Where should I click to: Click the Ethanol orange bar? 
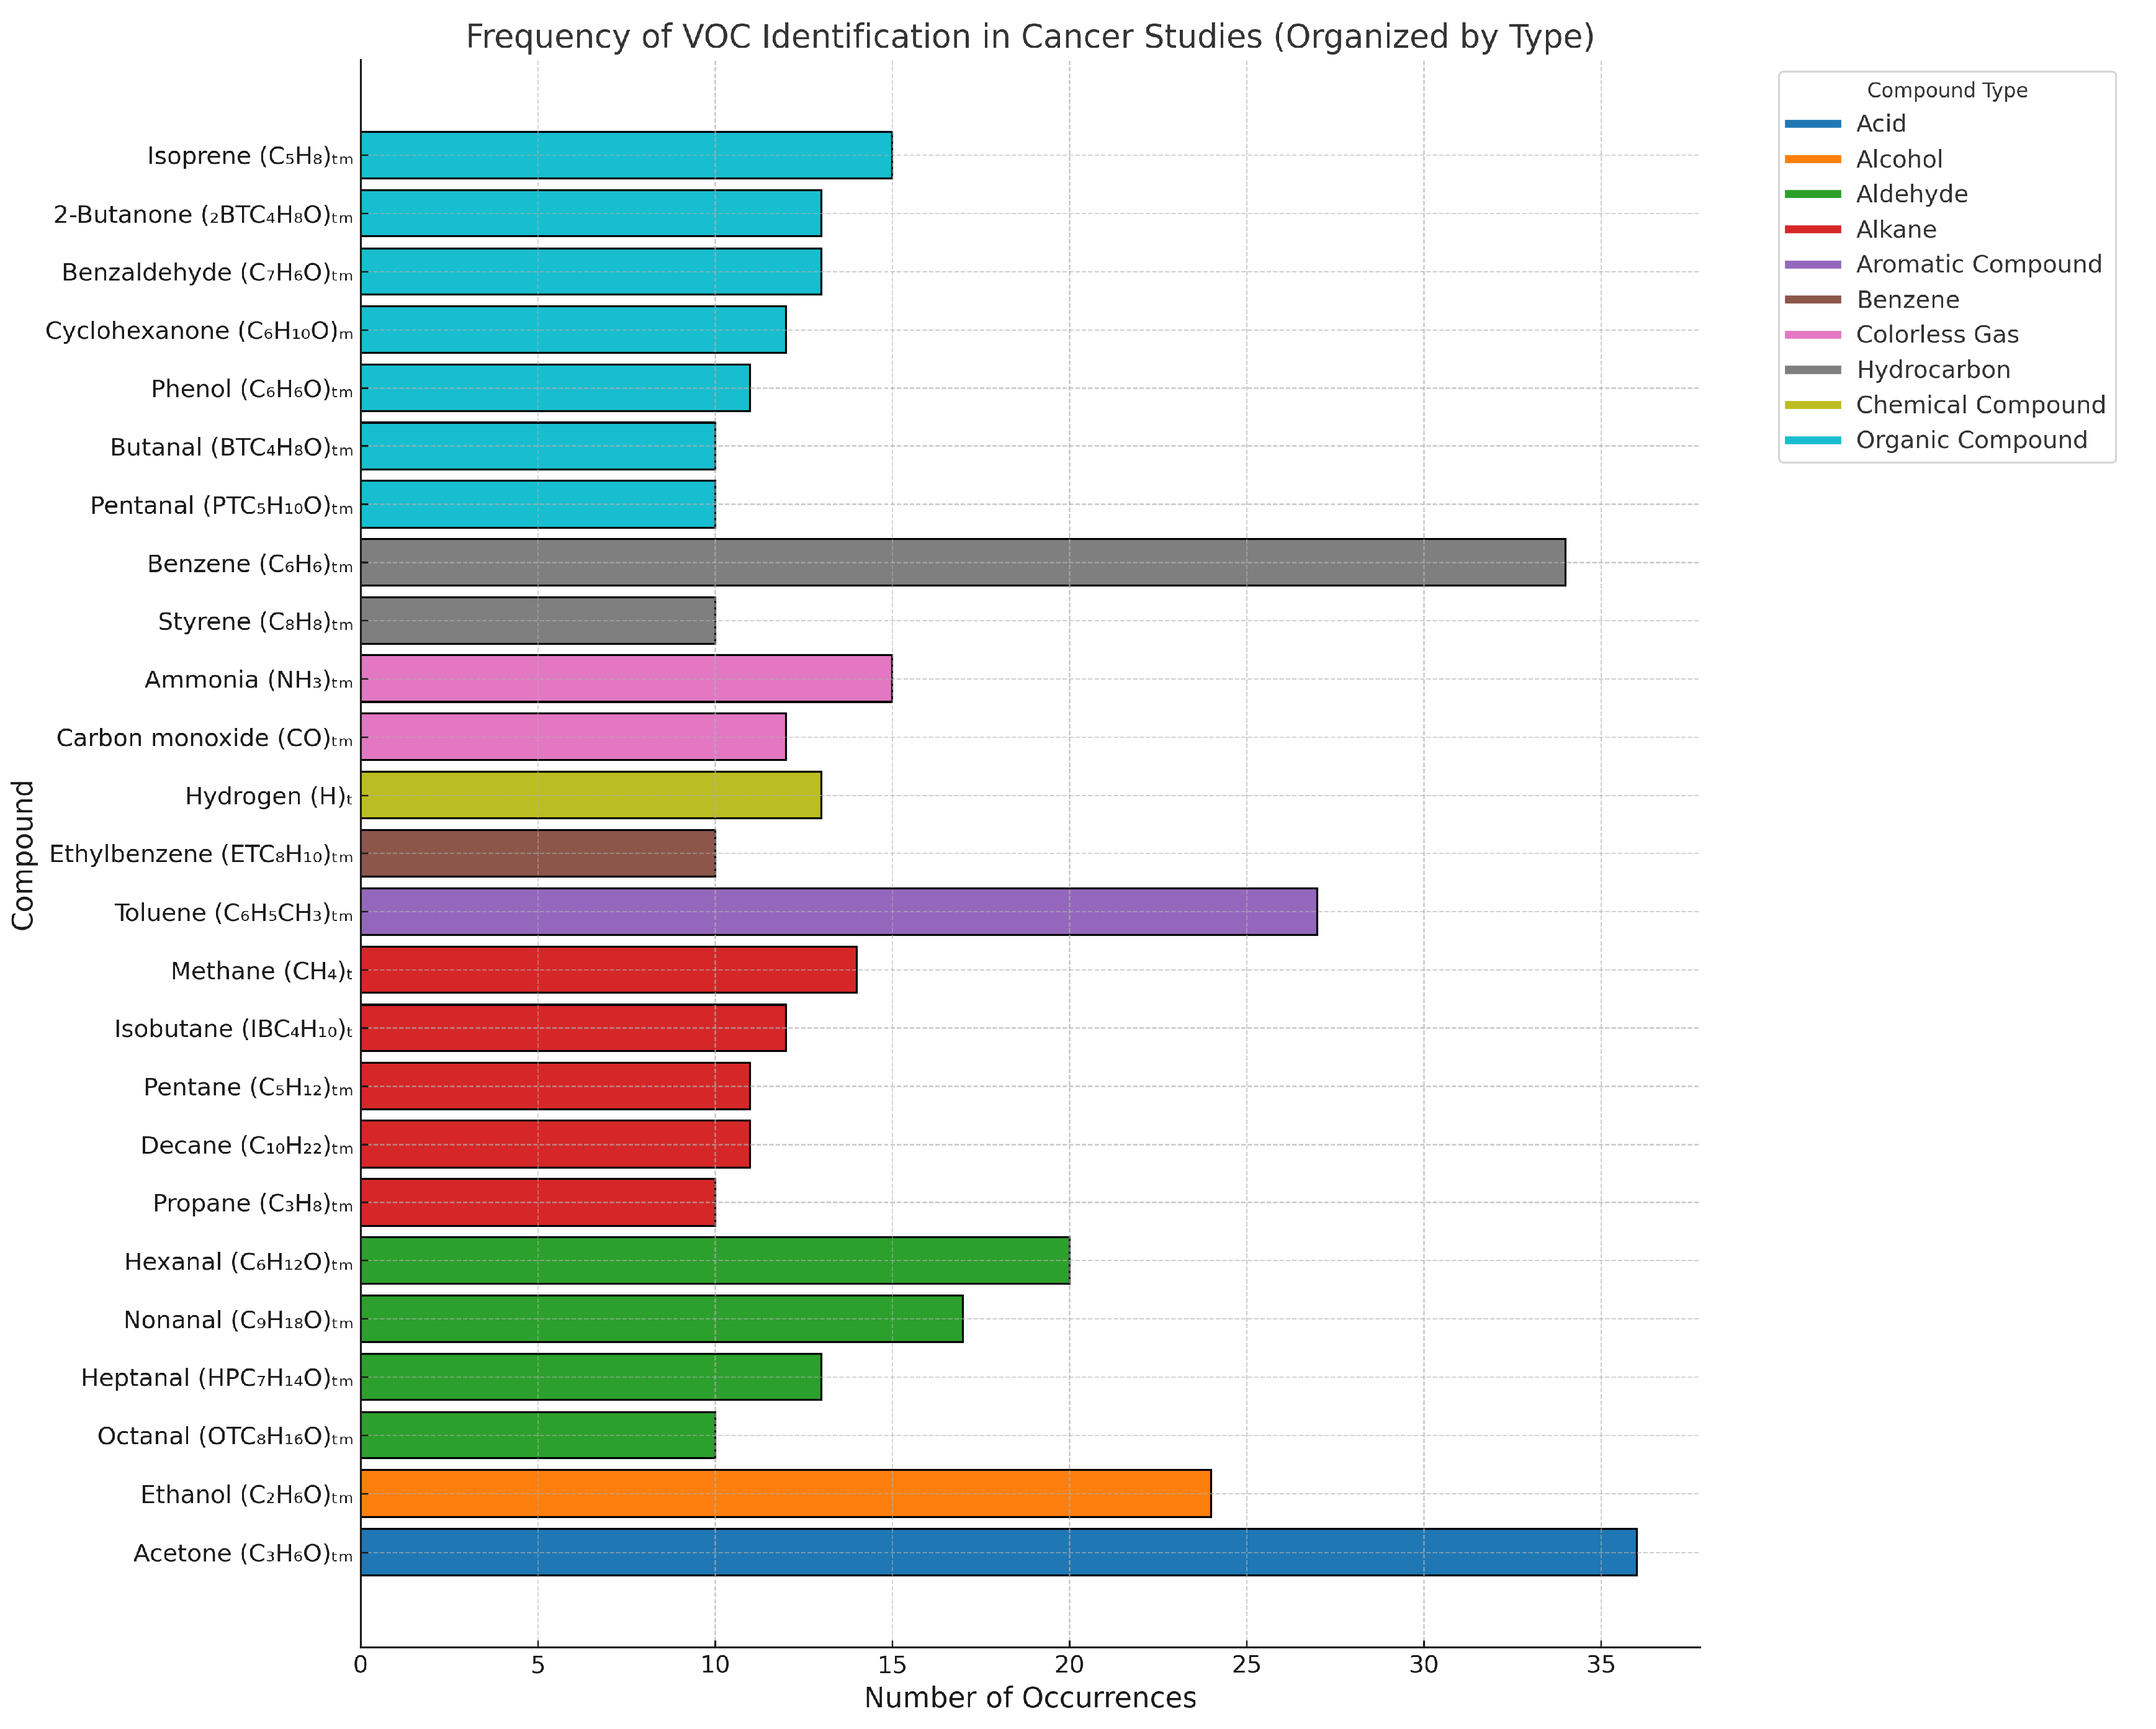point(785,1494)
